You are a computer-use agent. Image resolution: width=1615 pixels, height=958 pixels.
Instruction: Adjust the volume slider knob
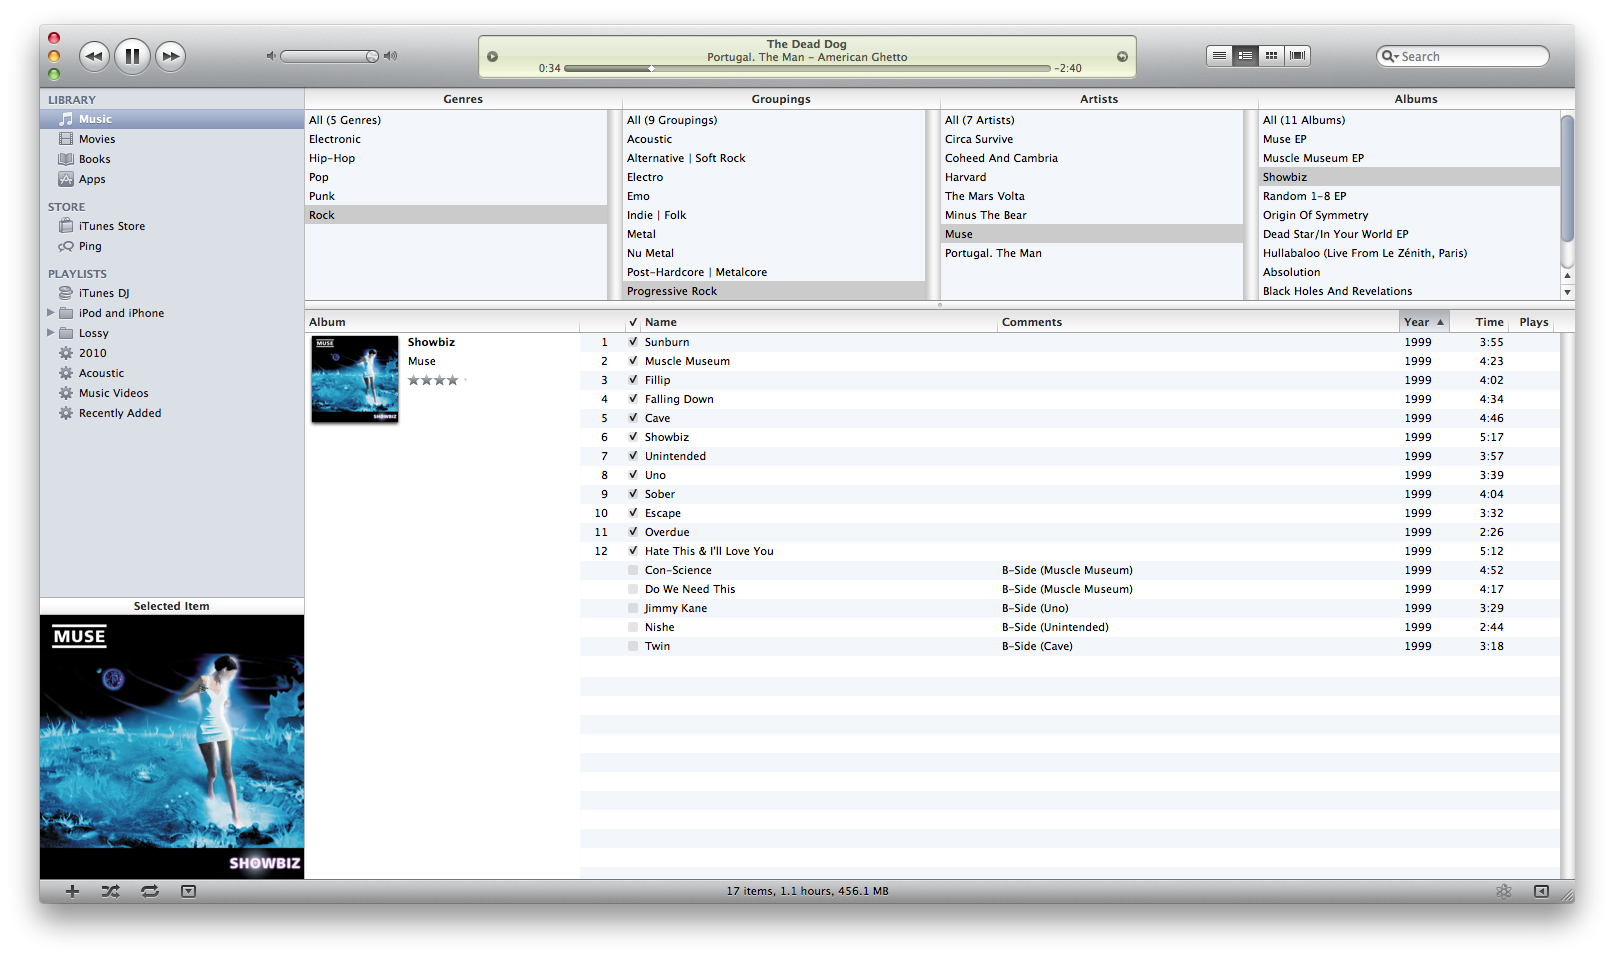(372, 56)
